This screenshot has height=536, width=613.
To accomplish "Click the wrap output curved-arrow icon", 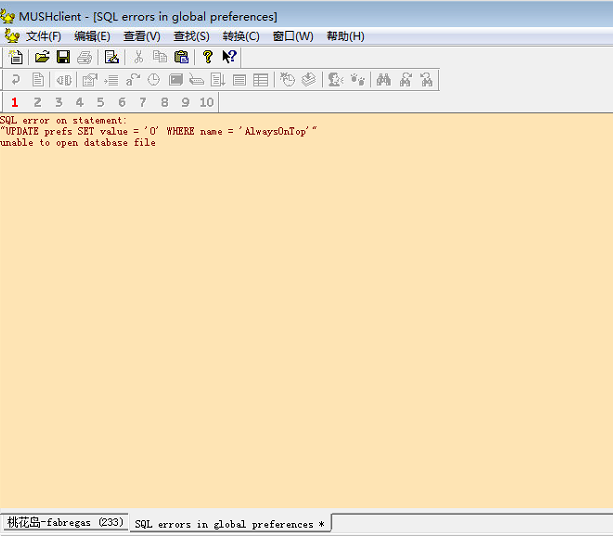I will click(16, 80).
